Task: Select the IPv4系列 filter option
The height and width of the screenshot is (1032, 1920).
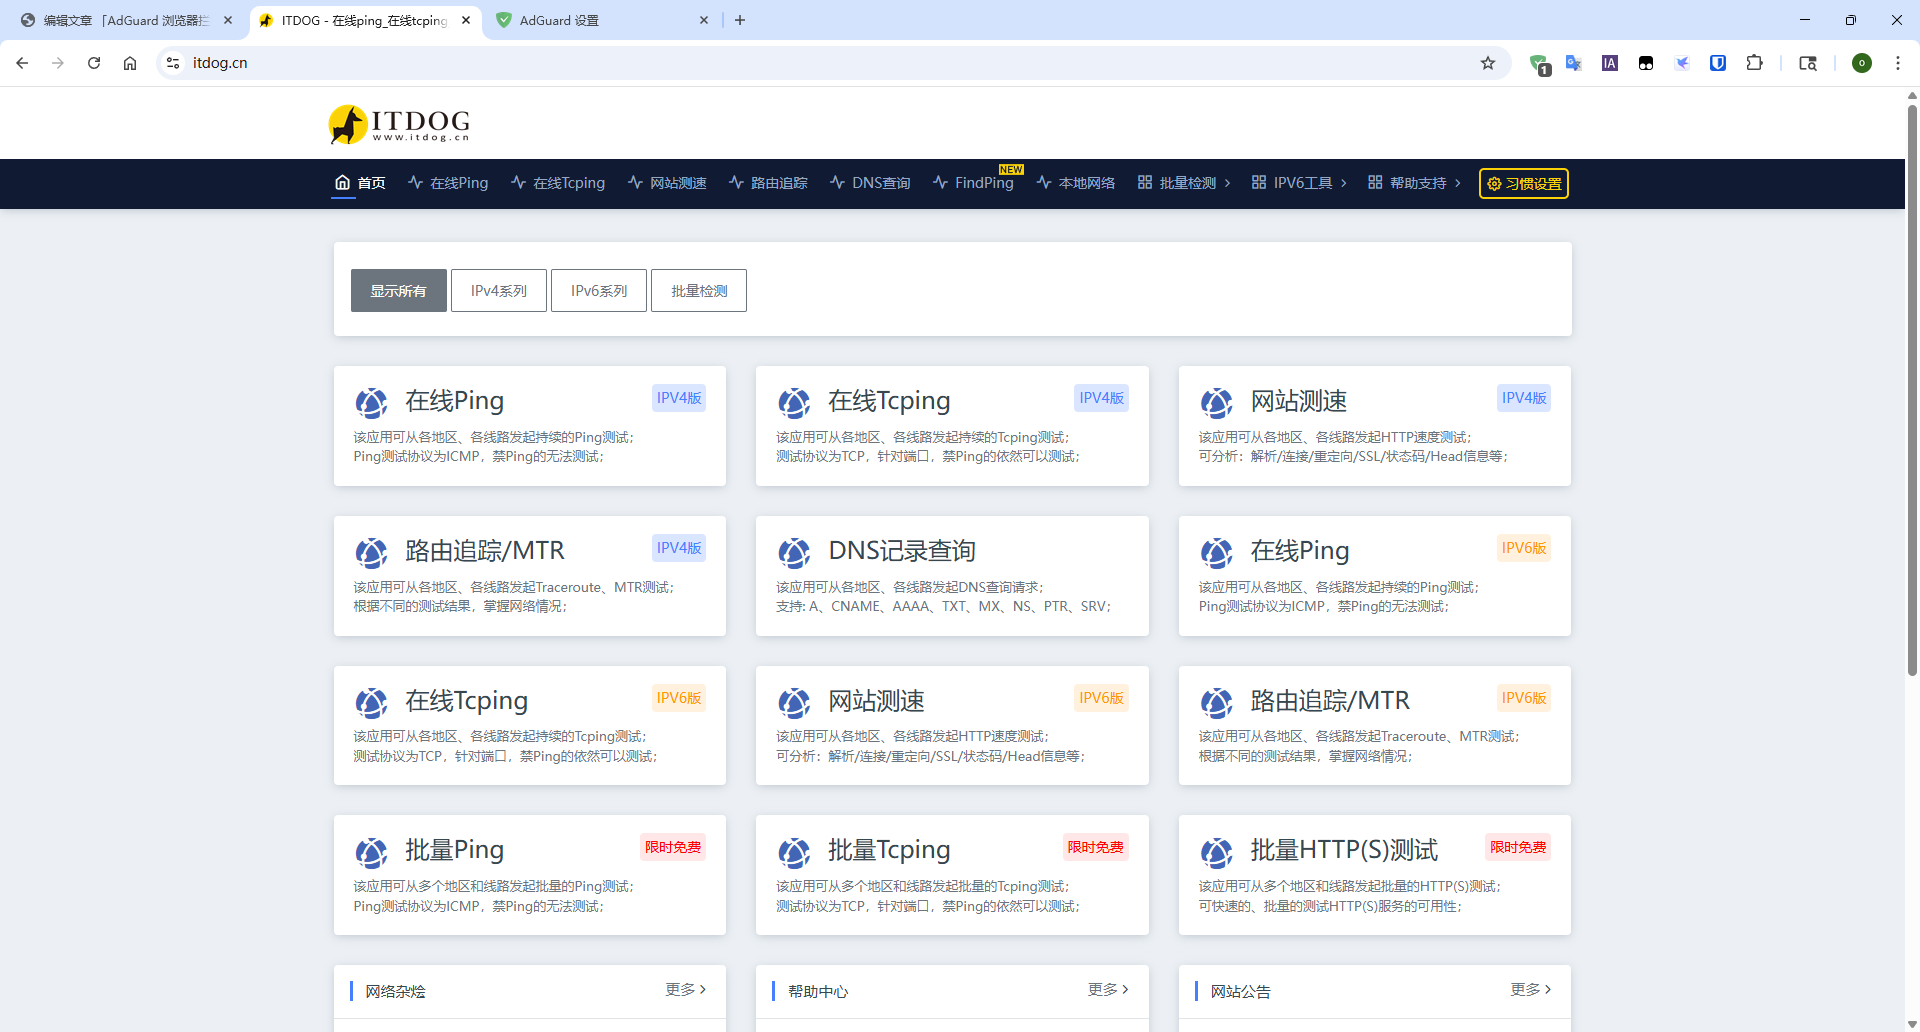Action: tap(498, 290)
